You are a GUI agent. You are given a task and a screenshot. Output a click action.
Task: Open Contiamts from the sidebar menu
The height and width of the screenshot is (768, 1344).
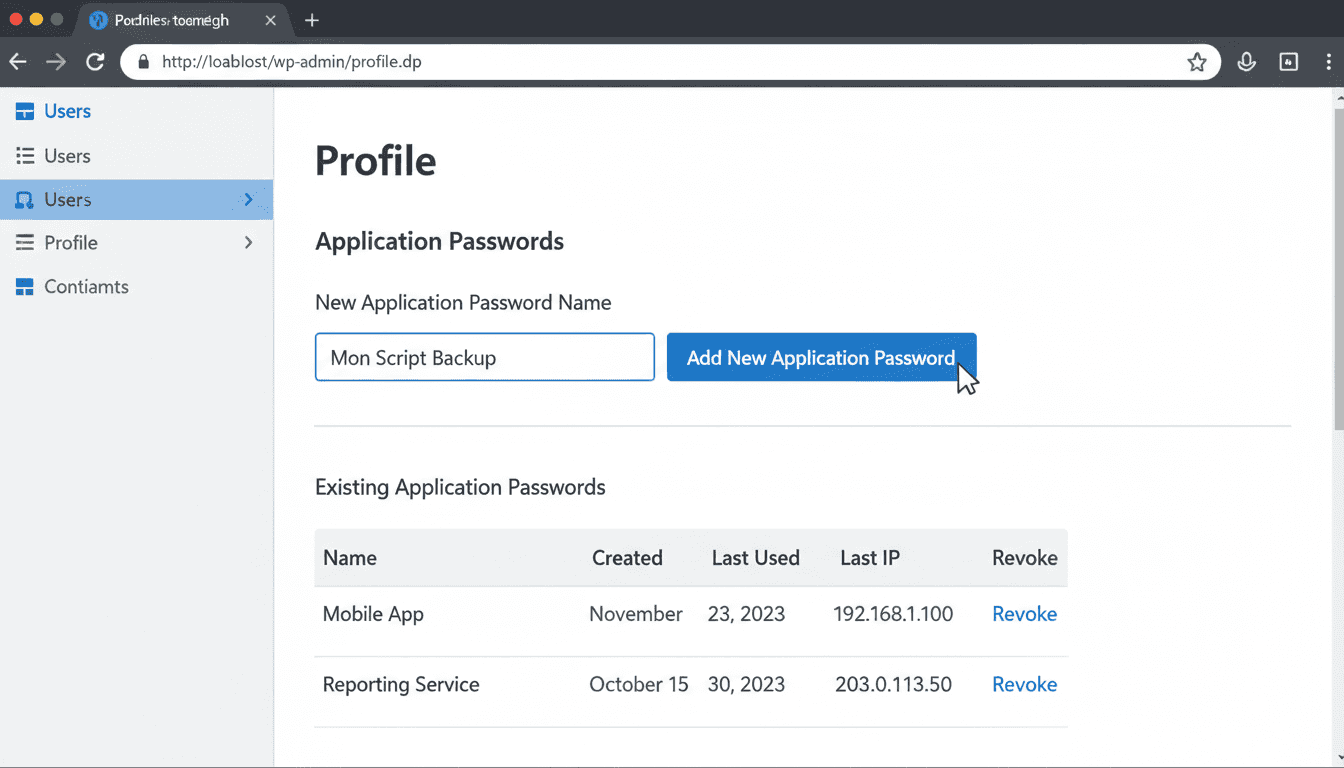tap(86, 287)
